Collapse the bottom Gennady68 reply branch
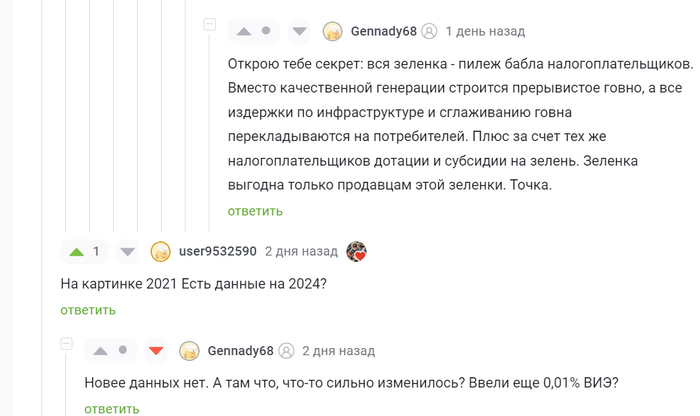 (66, 343)
